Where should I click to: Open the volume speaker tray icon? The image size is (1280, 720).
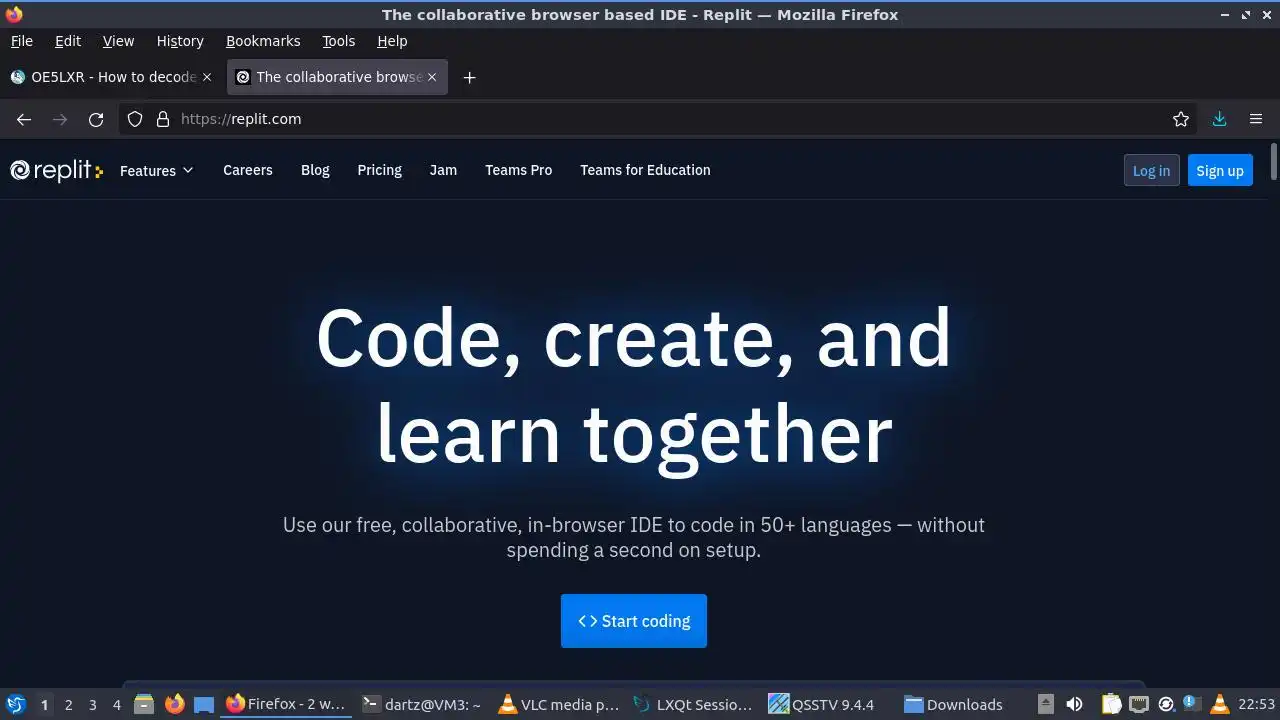coord(1074,704)
